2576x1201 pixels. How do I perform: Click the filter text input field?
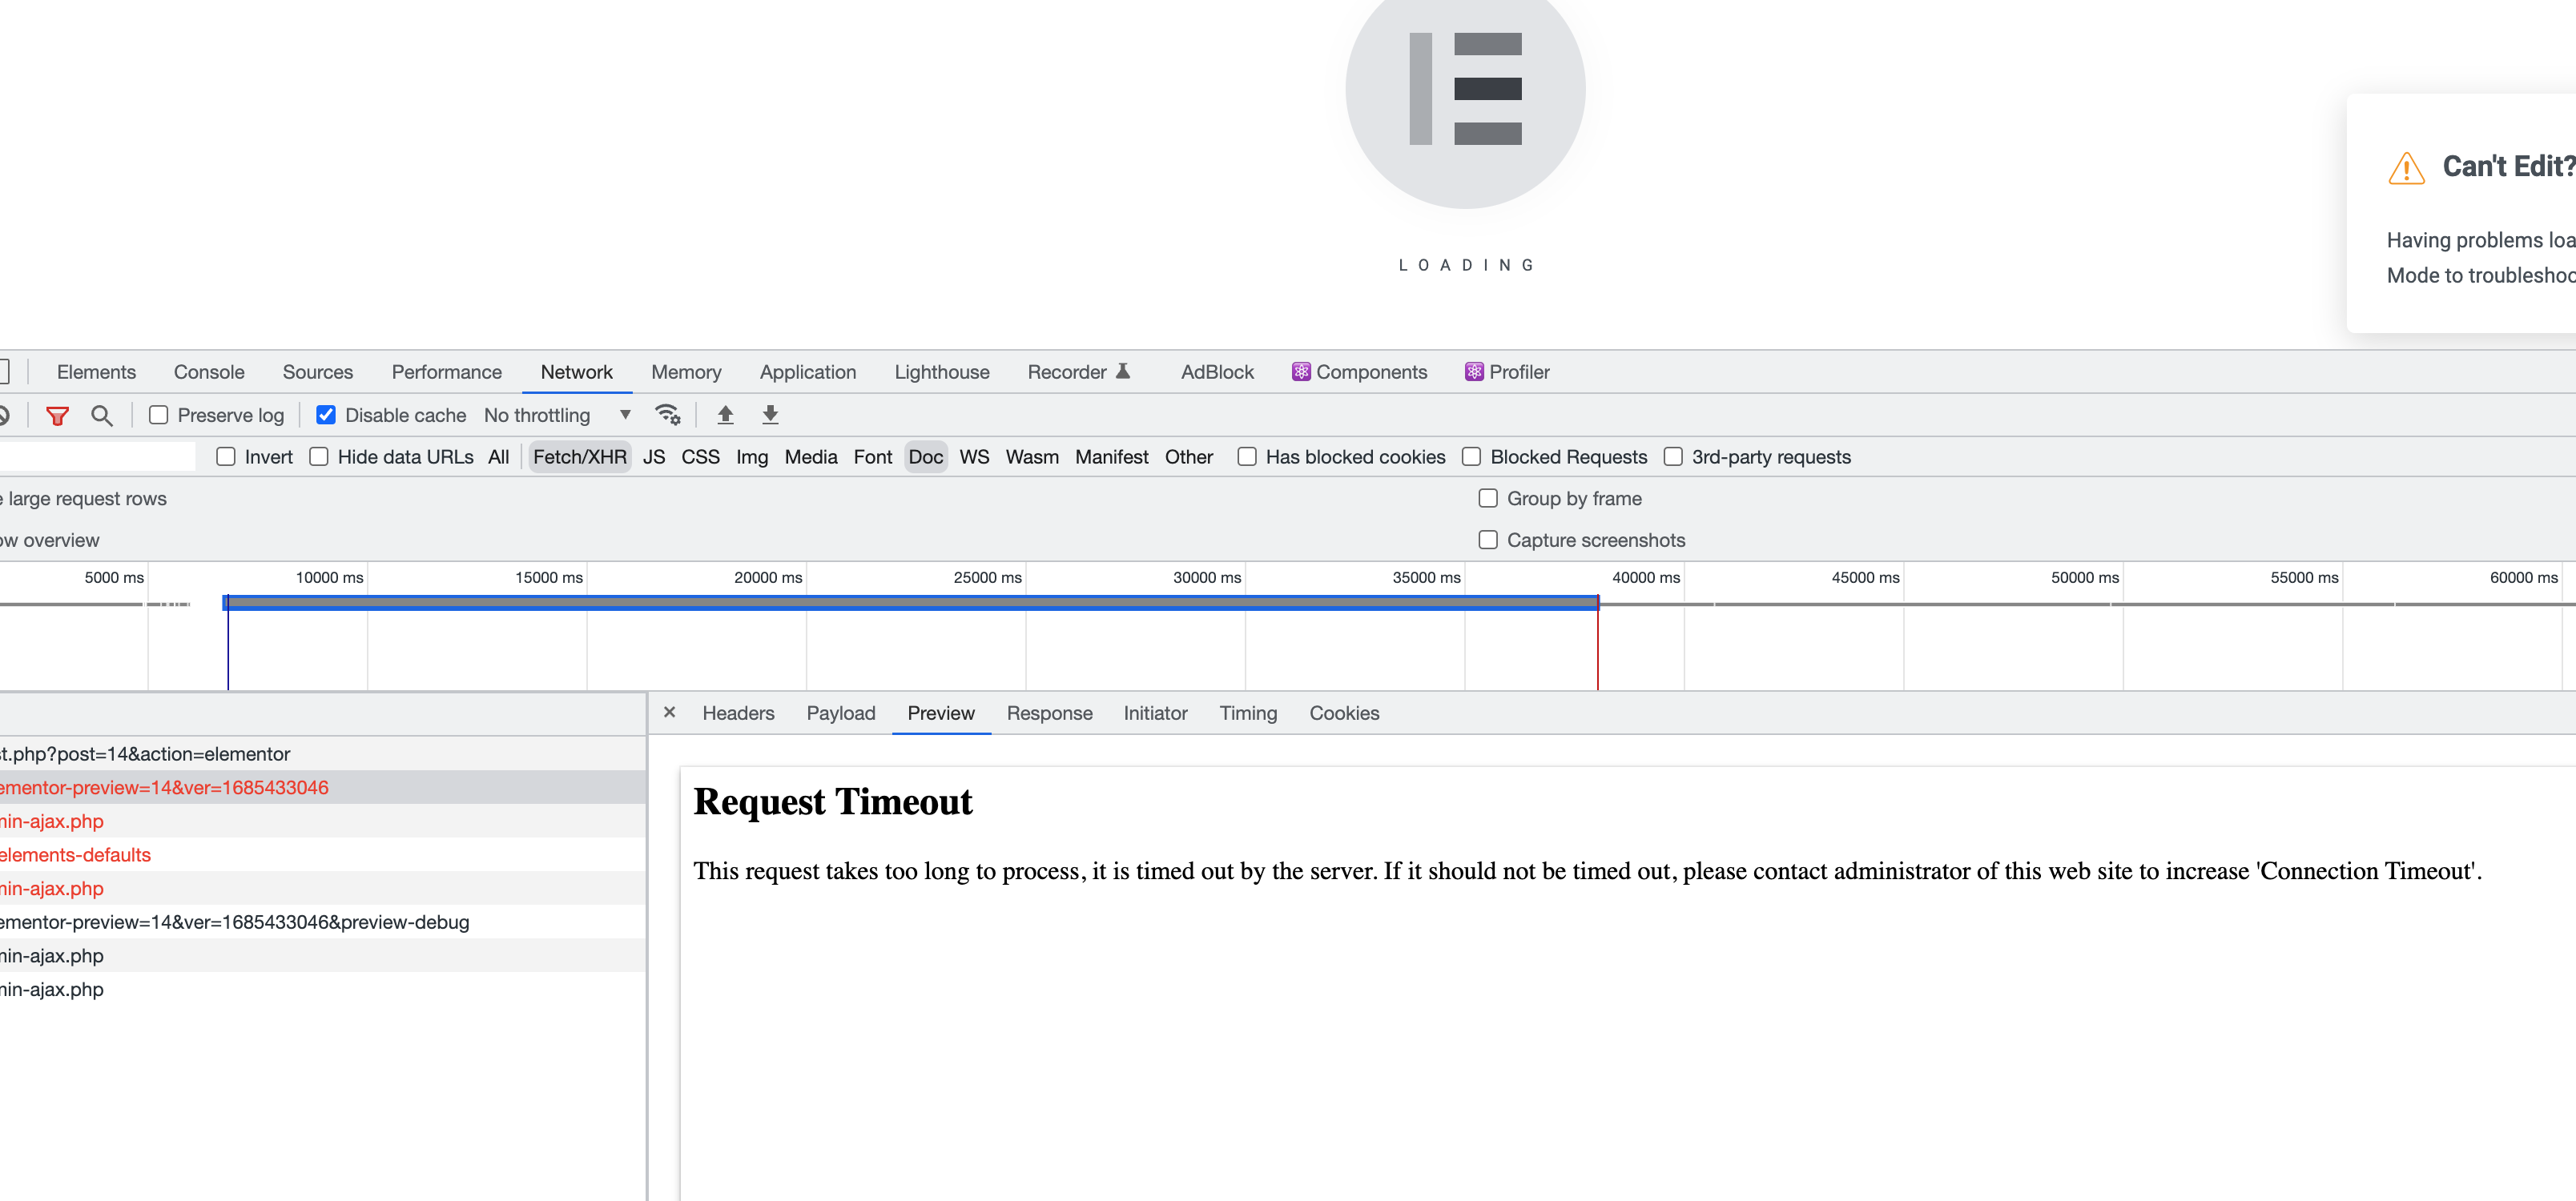coord(95,457)
